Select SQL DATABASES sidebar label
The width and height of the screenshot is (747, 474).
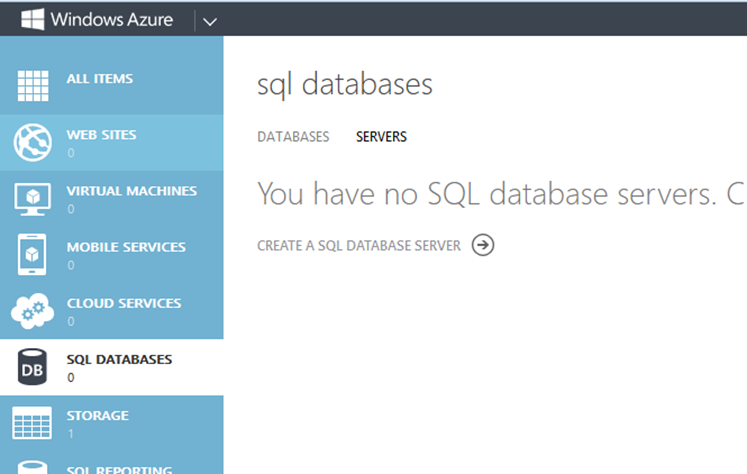119,360
